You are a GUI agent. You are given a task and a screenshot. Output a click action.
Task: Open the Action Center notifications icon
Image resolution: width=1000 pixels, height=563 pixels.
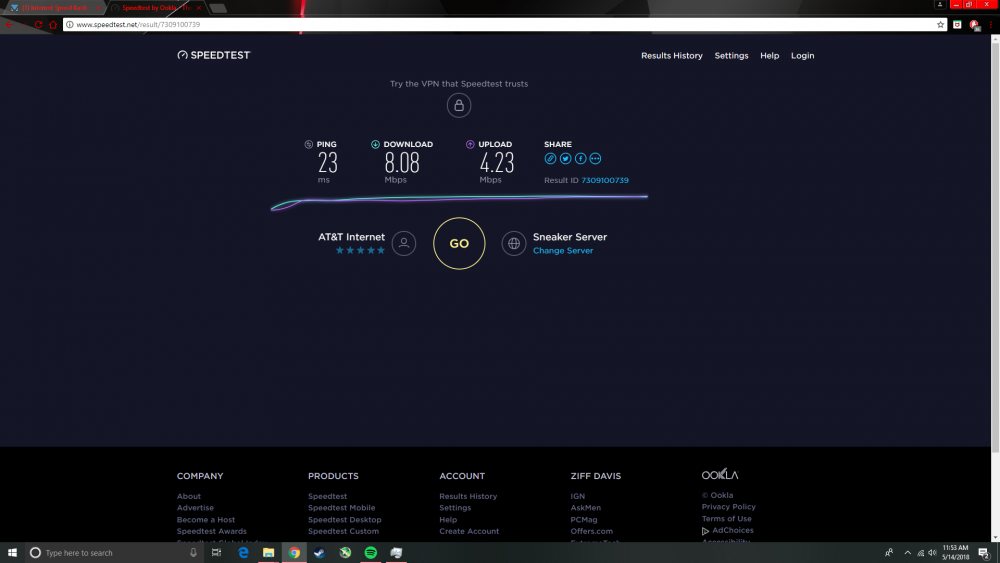tap(984, 553)
